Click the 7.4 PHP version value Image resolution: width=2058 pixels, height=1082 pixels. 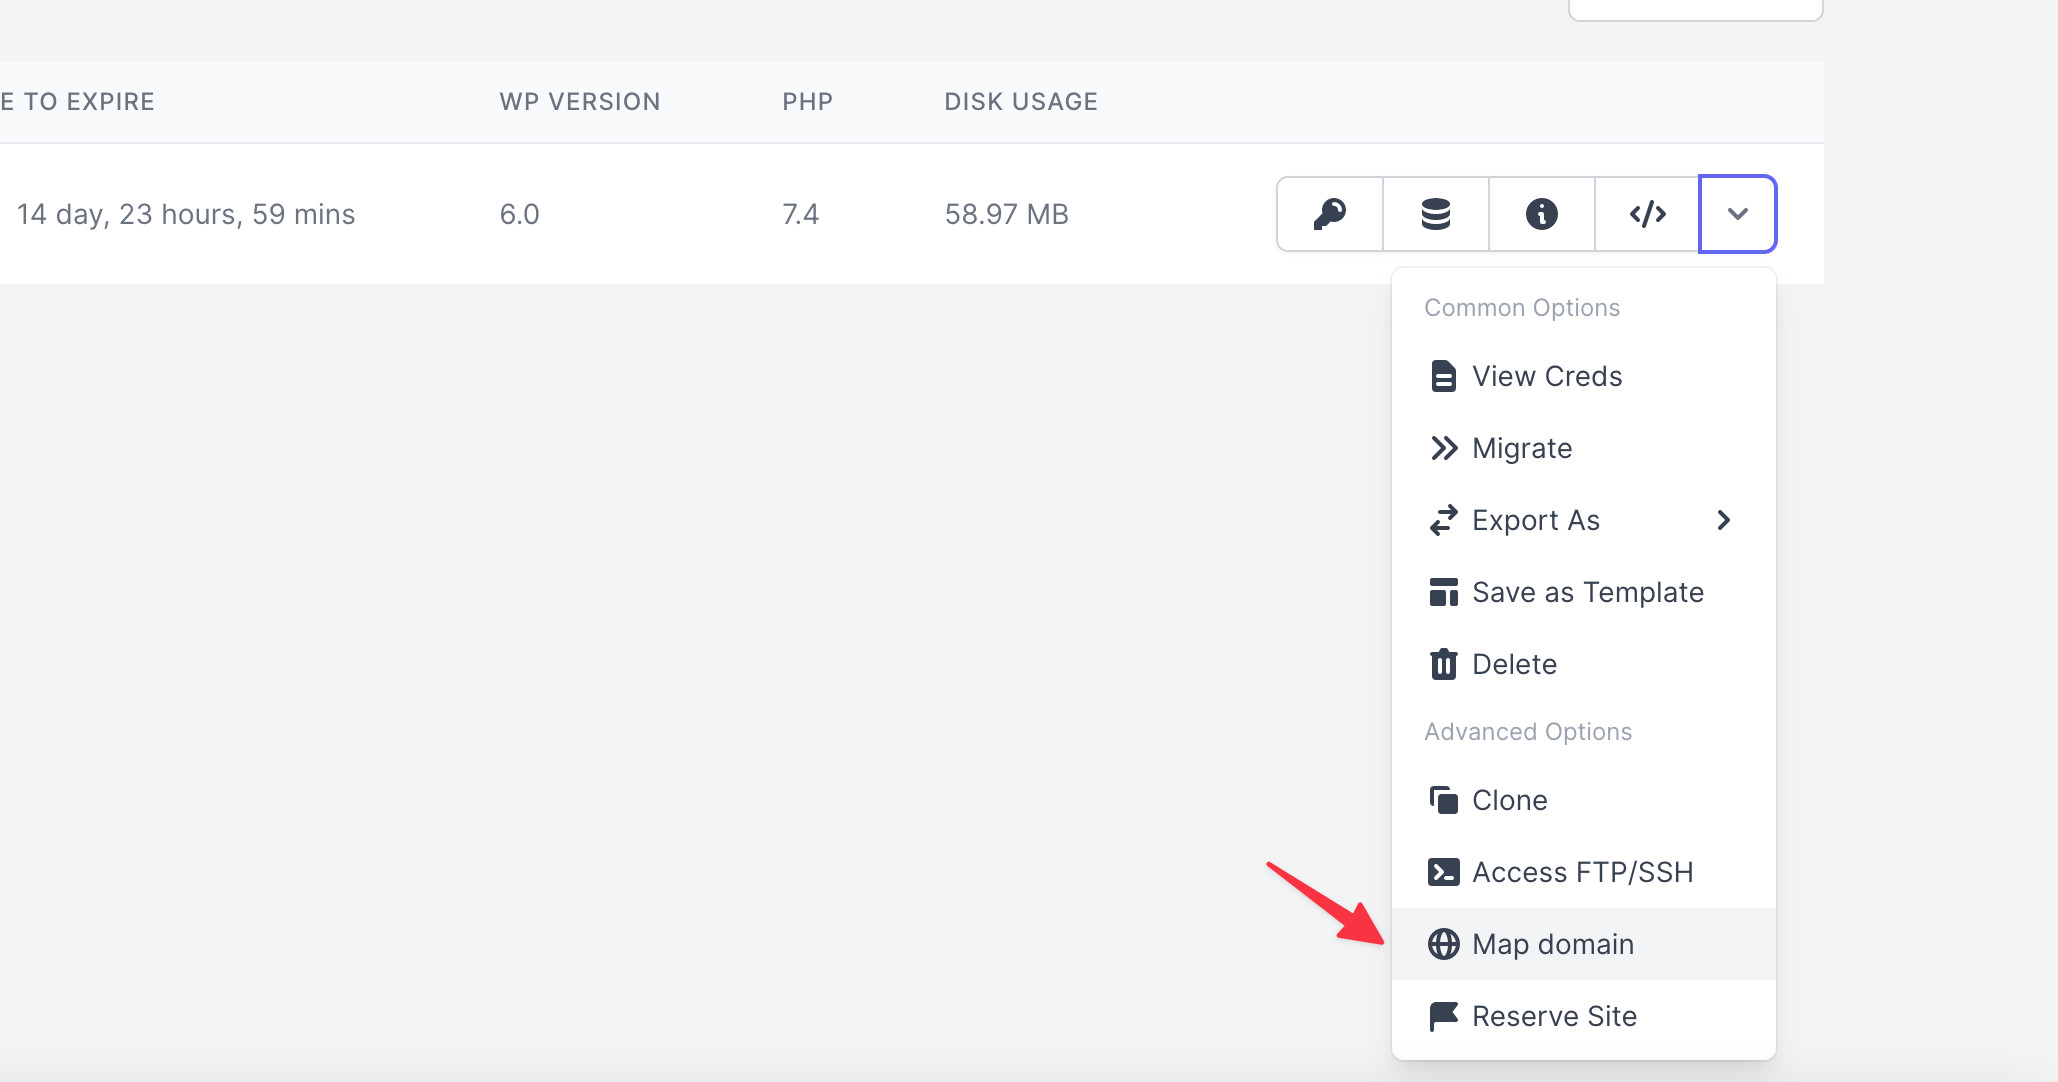tap(801, 214)
